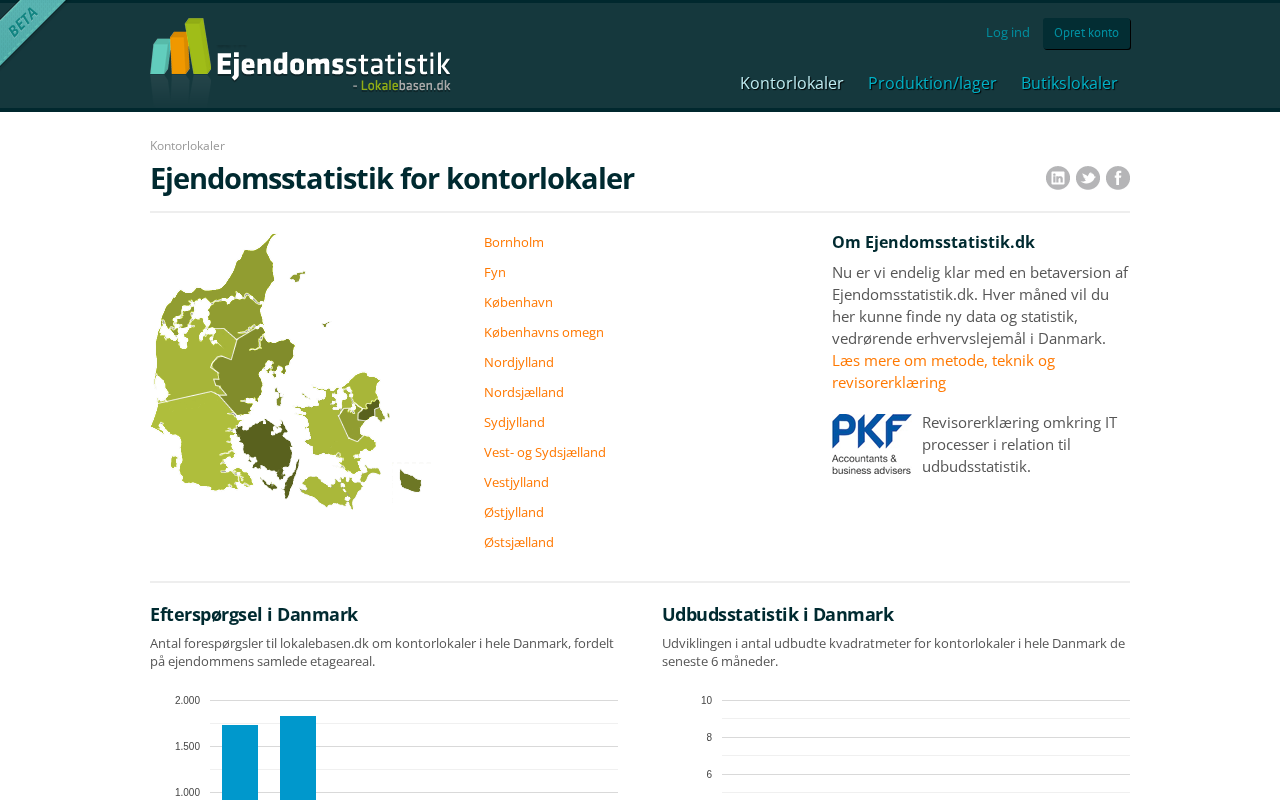Click the Denmark region map
This screenshot has width=1280, height=800.
[289, 372]
